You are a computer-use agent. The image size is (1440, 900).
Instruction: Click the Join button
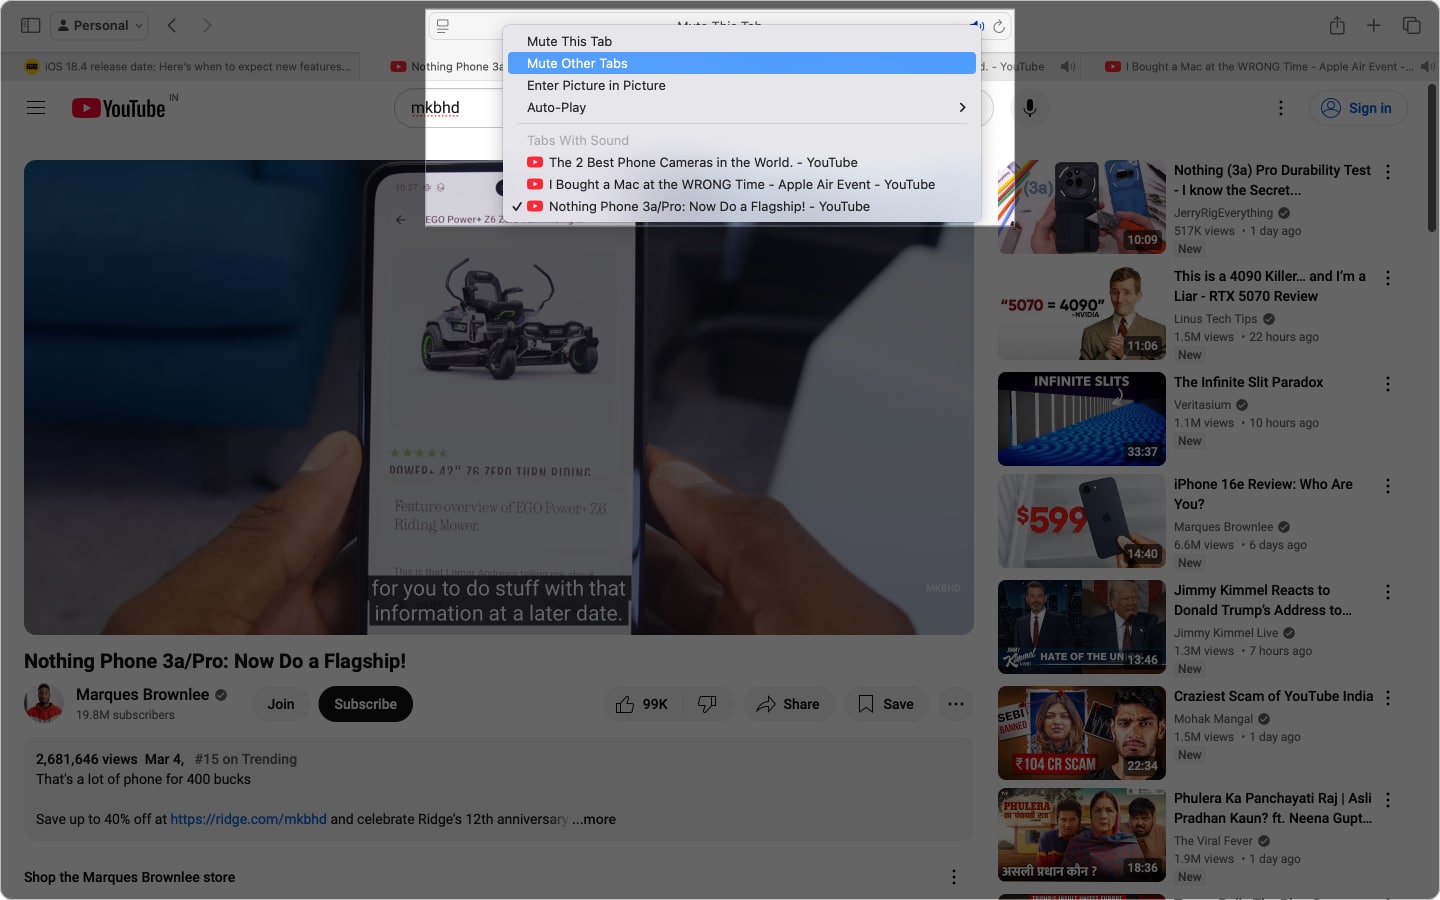(281, 704)
